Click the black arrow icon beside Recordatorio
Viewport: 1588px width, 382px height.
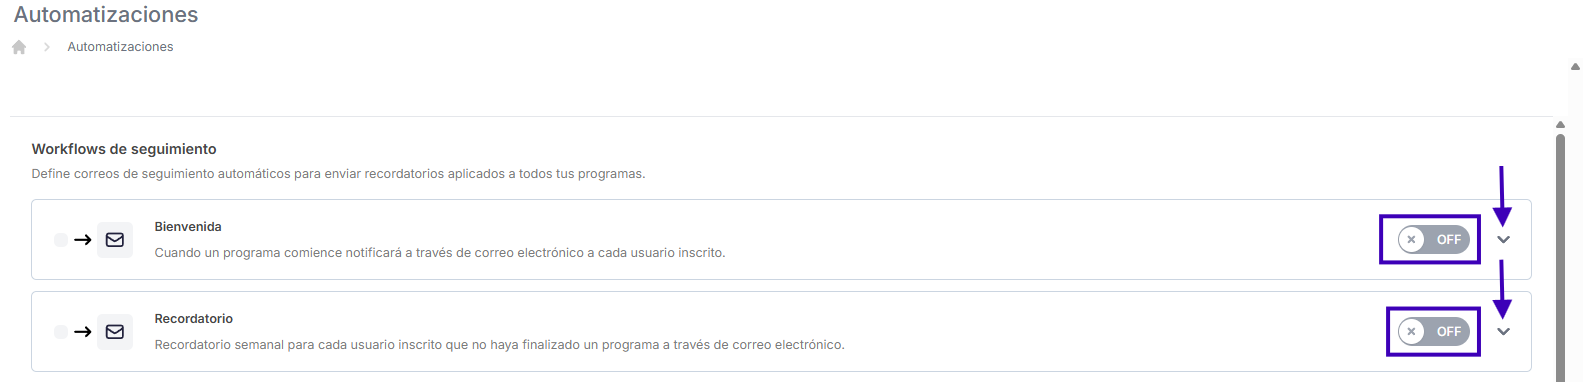(x=83, y=332)
